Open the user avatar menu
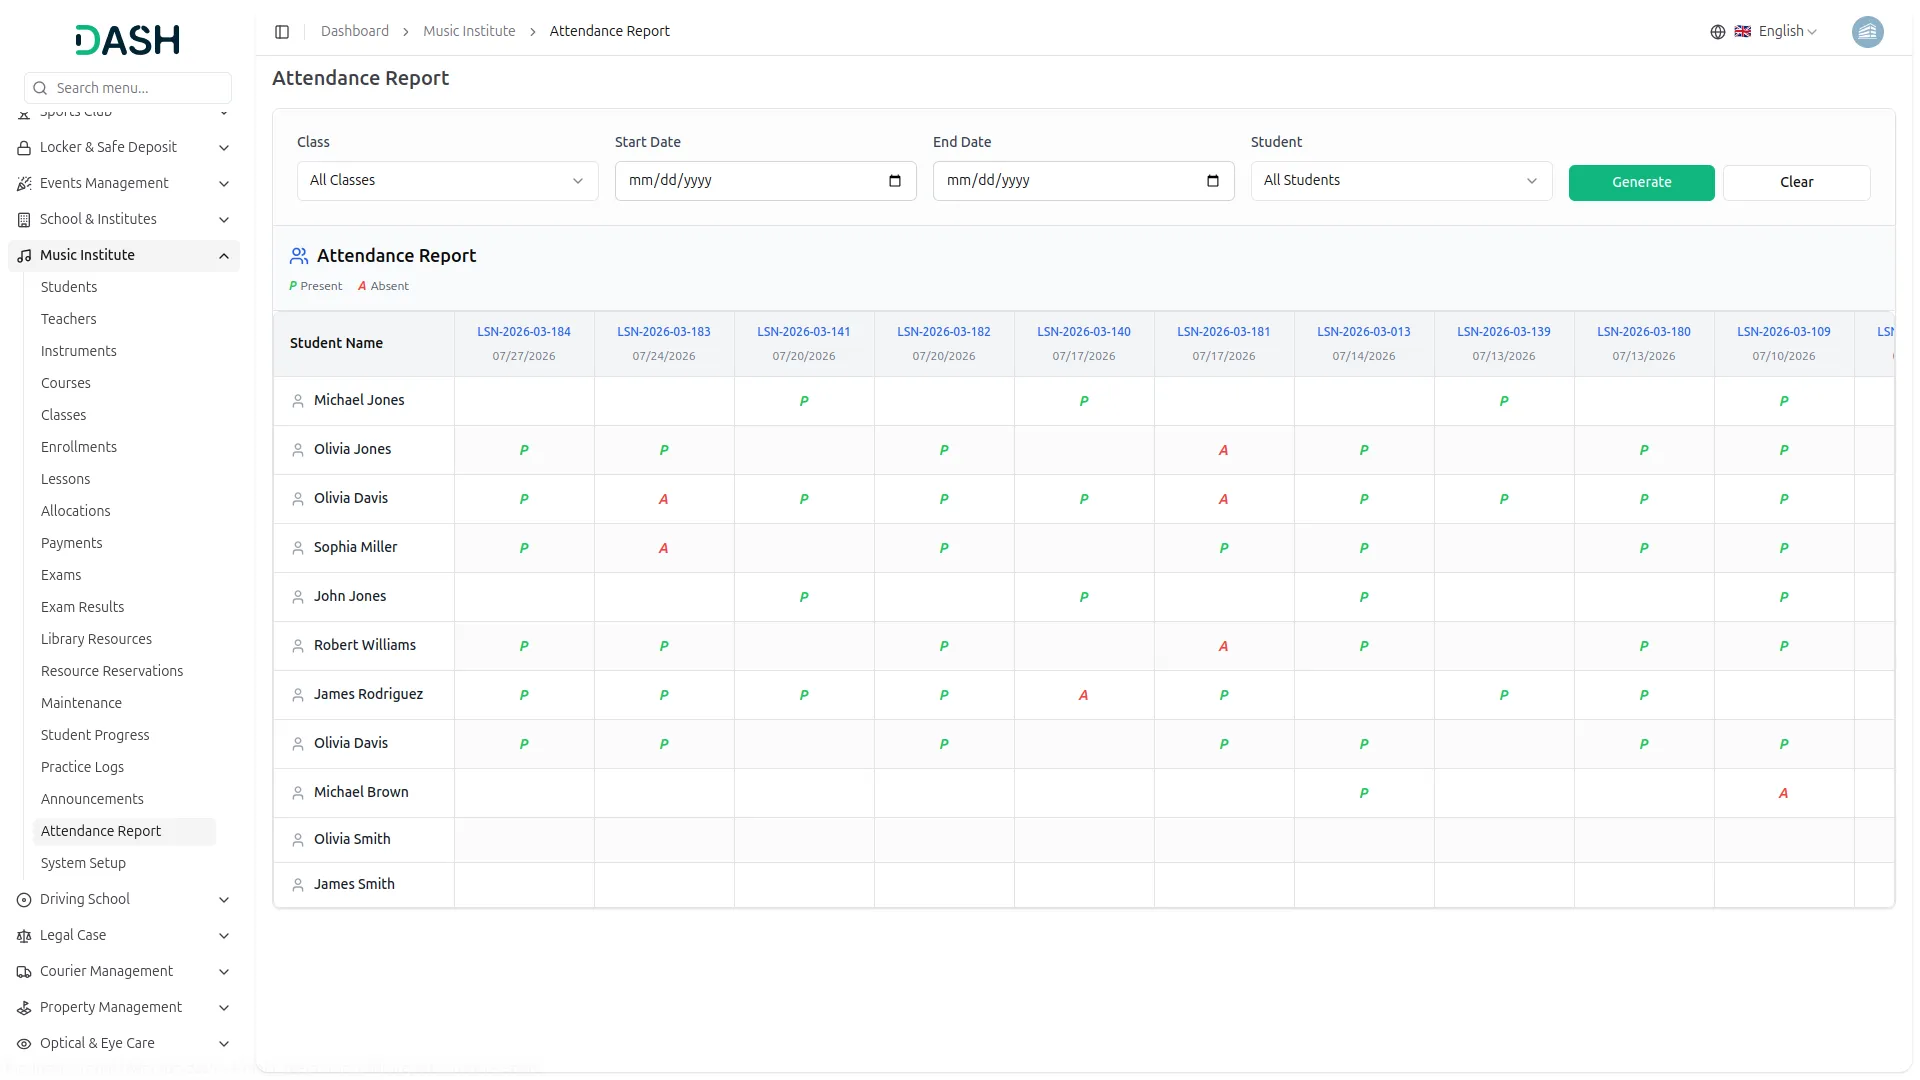The height and width of the screenshot is (1080, 1920). pyautogui.click(x=1866, y=32)
